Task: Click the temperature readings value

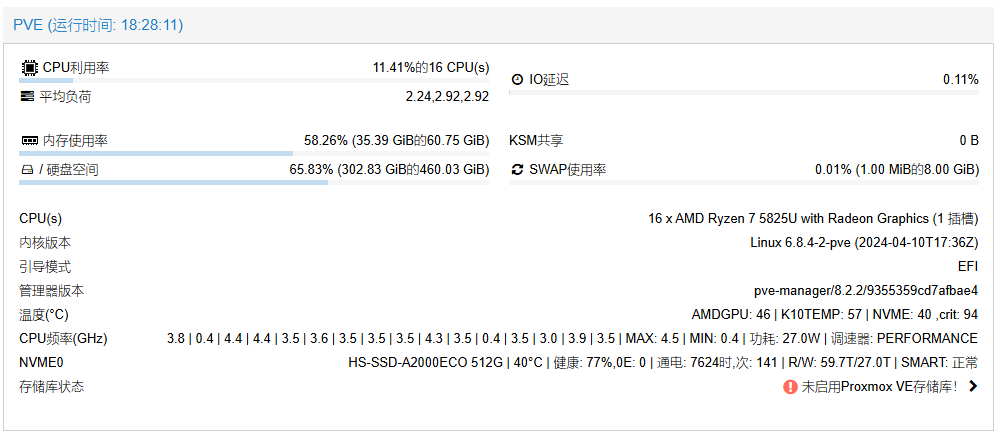Action: [834, 314]
